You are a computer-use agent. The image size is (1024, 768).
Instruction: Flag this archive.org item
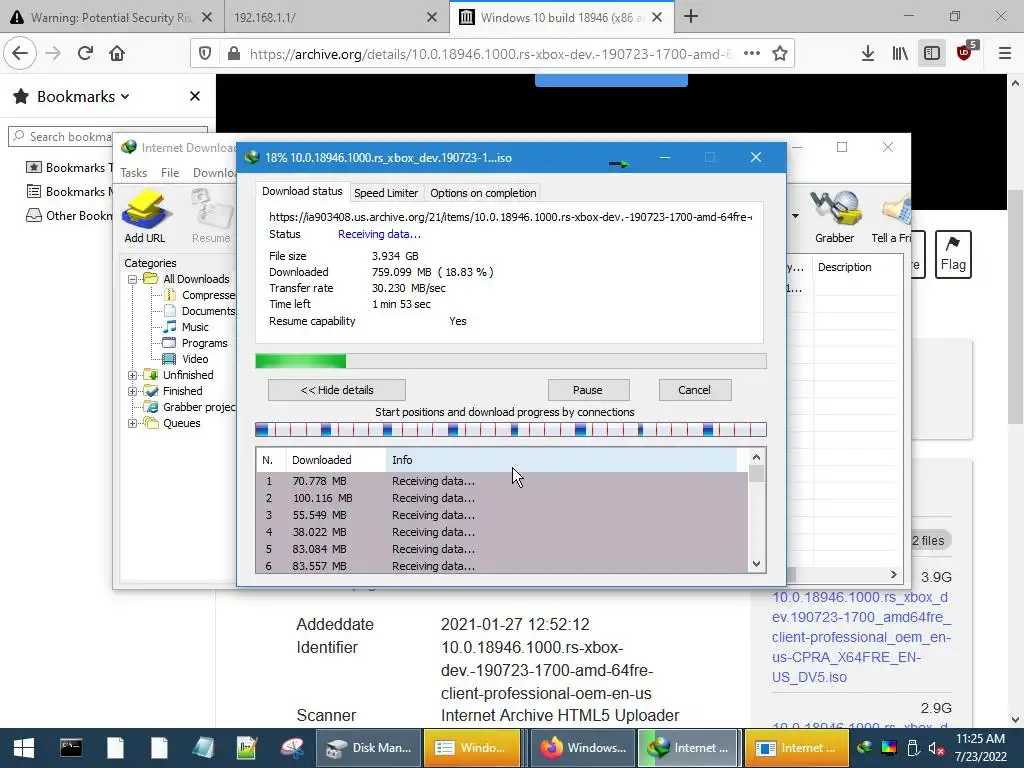pos(953,254)
